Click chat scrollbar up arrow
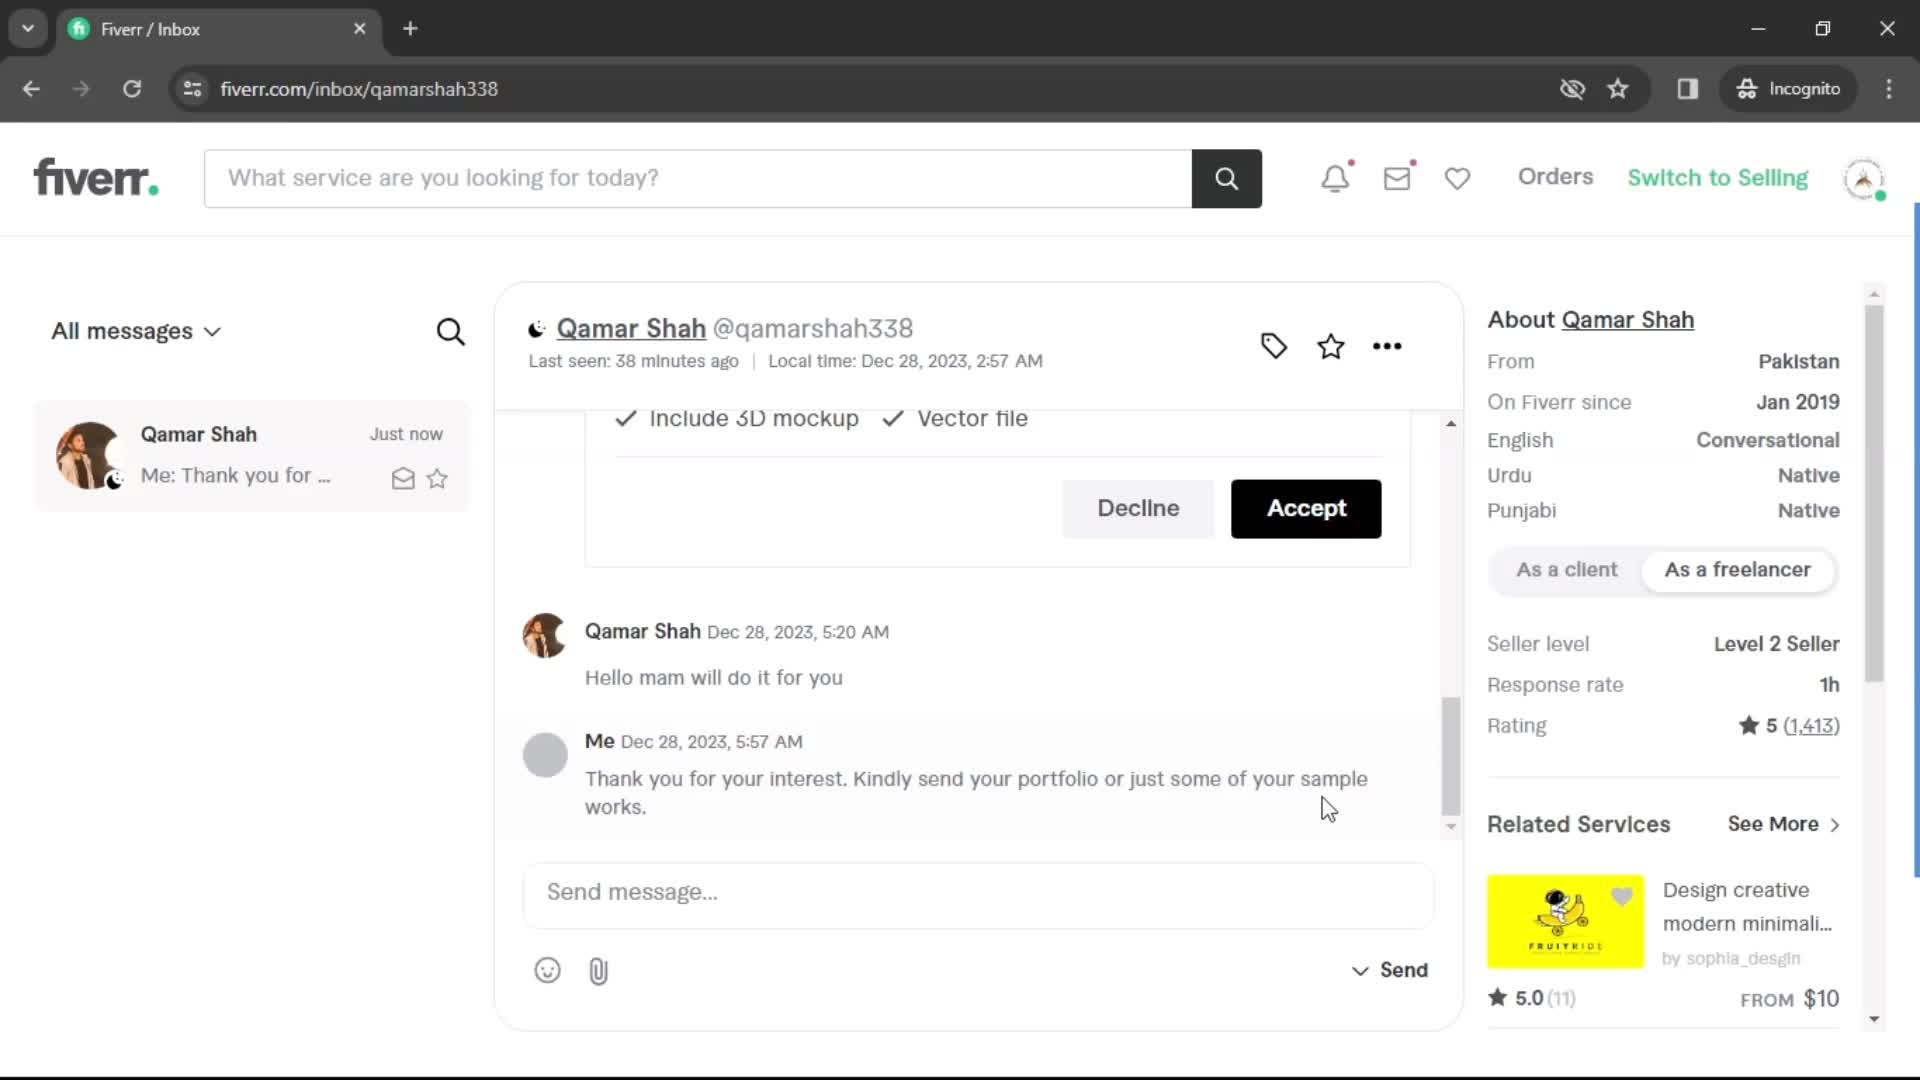1920x1080 pixels. (x=1450, y=424)
